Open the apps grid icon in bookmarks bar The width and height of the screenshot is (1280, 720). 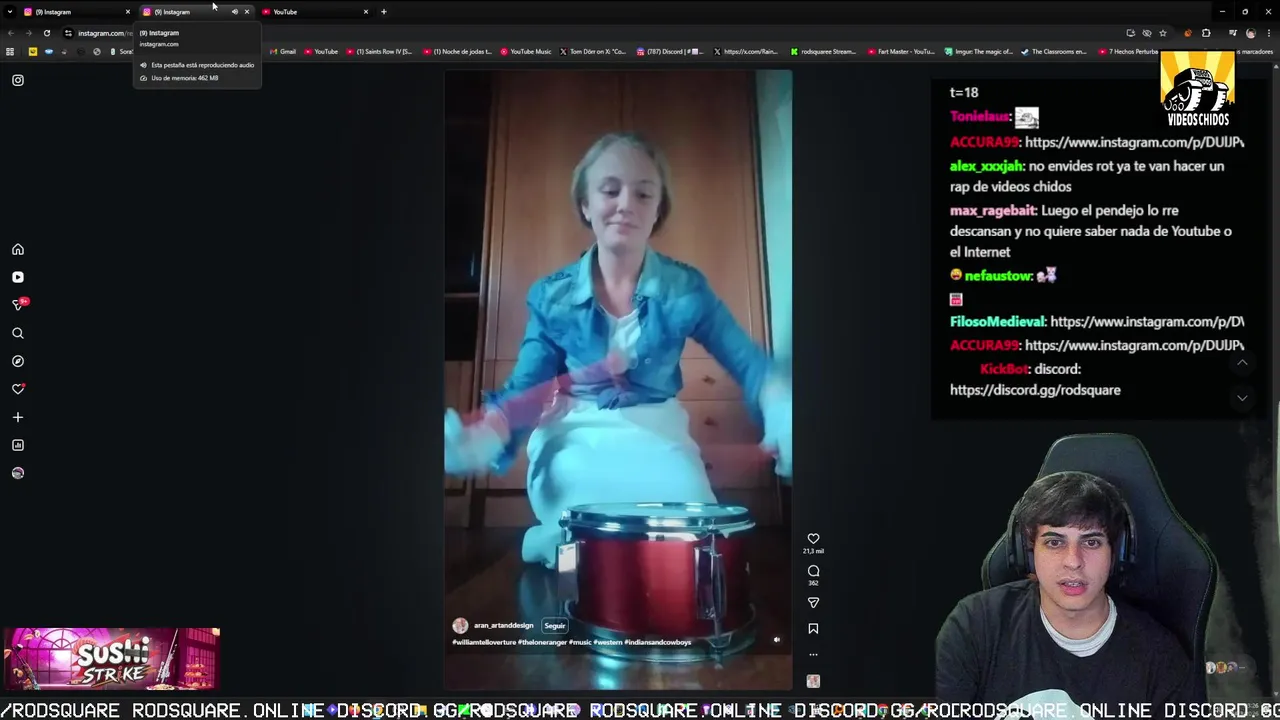click(x=10, y=51)
